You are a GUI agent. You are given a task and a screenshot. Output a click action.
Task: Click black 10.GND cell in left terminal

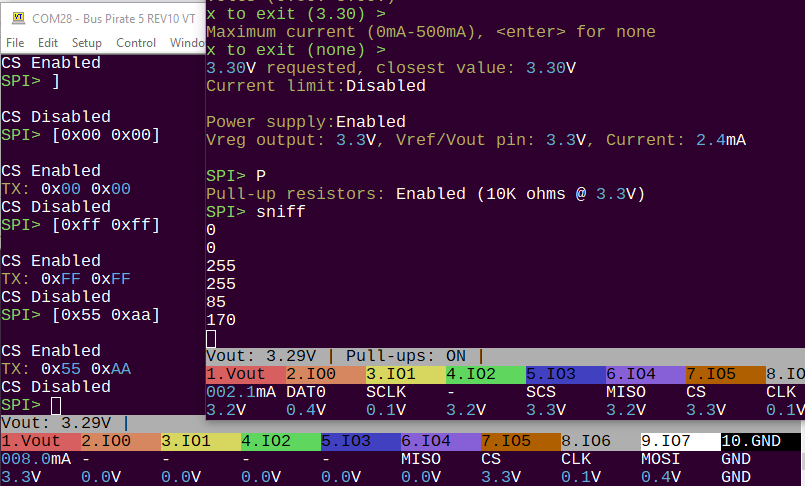click(x=761, y=441)
